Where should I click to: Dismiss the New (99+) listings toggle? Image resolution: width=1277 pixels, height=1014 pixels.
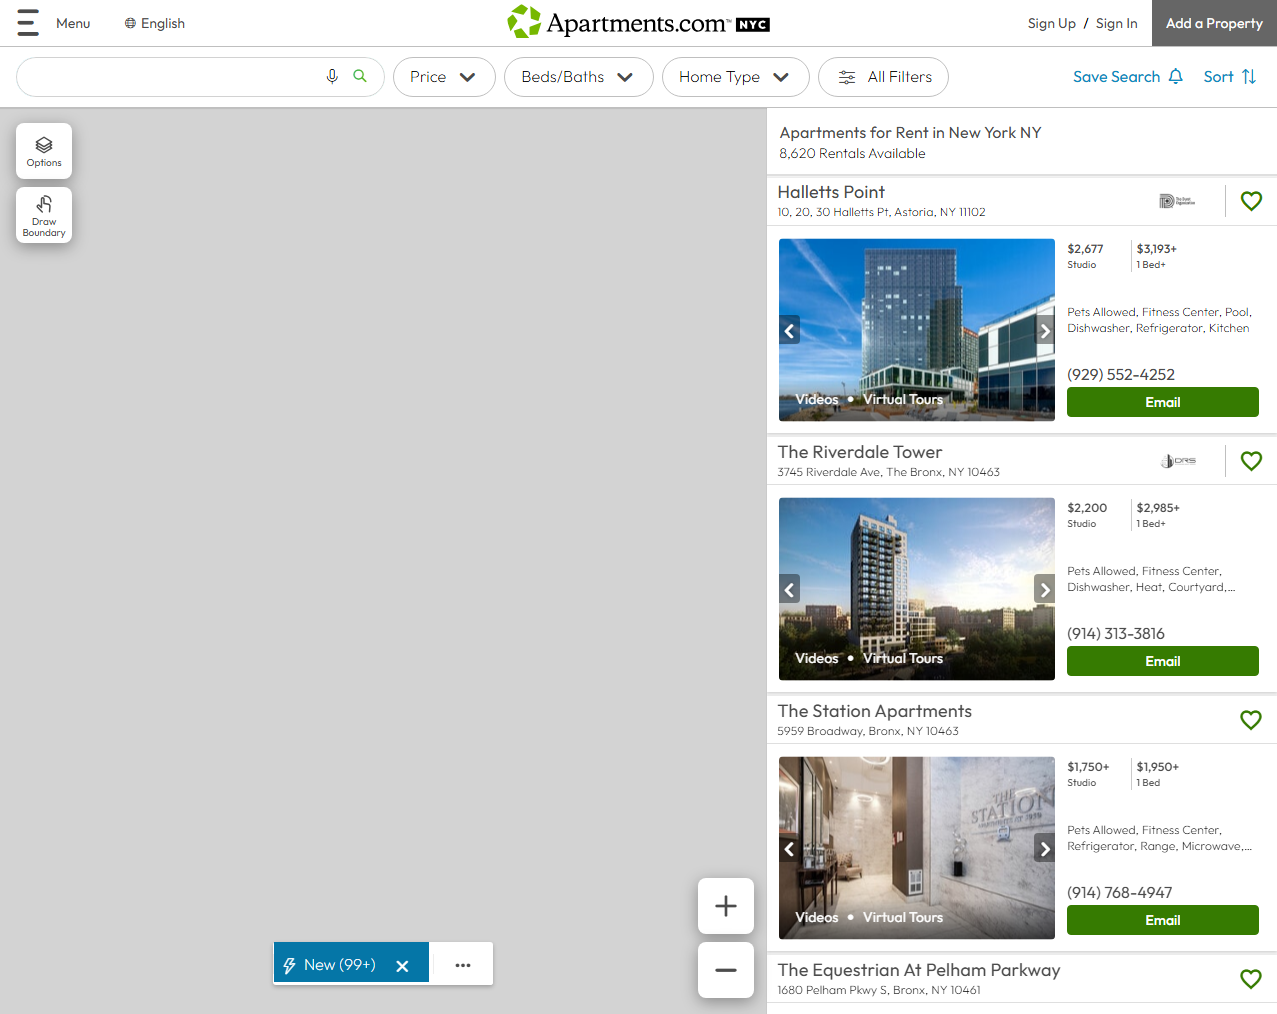click(x=402, y=964)
